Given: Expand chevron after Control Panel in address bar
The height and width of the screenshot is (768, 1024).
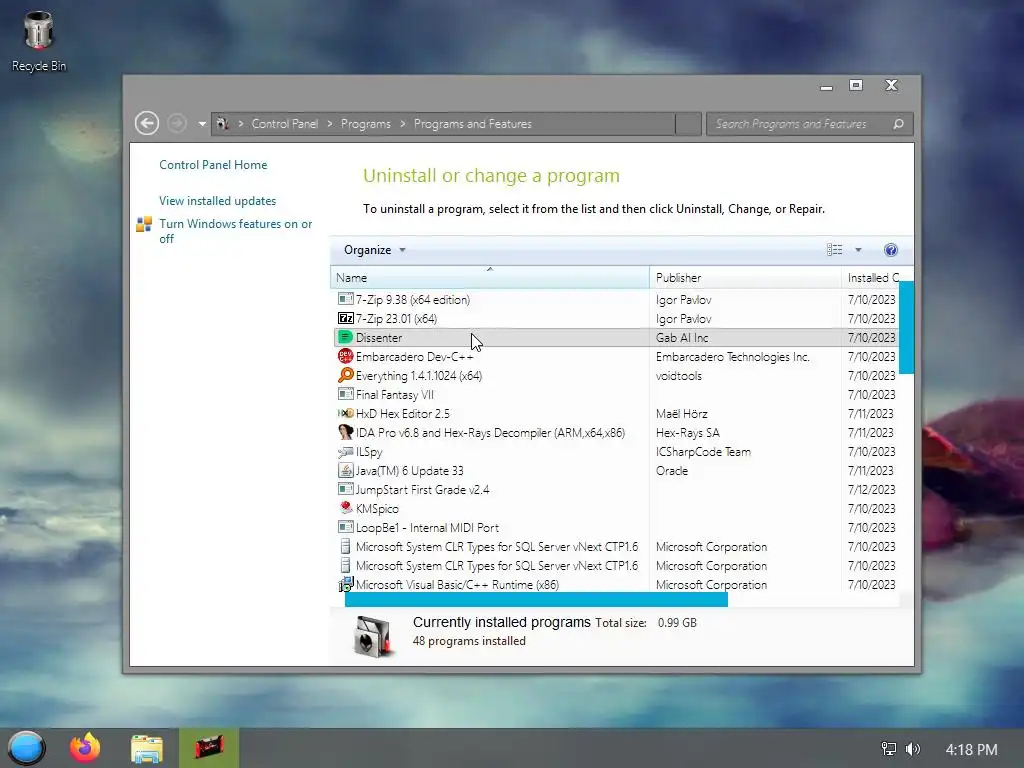Looking at the screenshot, I should point(330,124).
